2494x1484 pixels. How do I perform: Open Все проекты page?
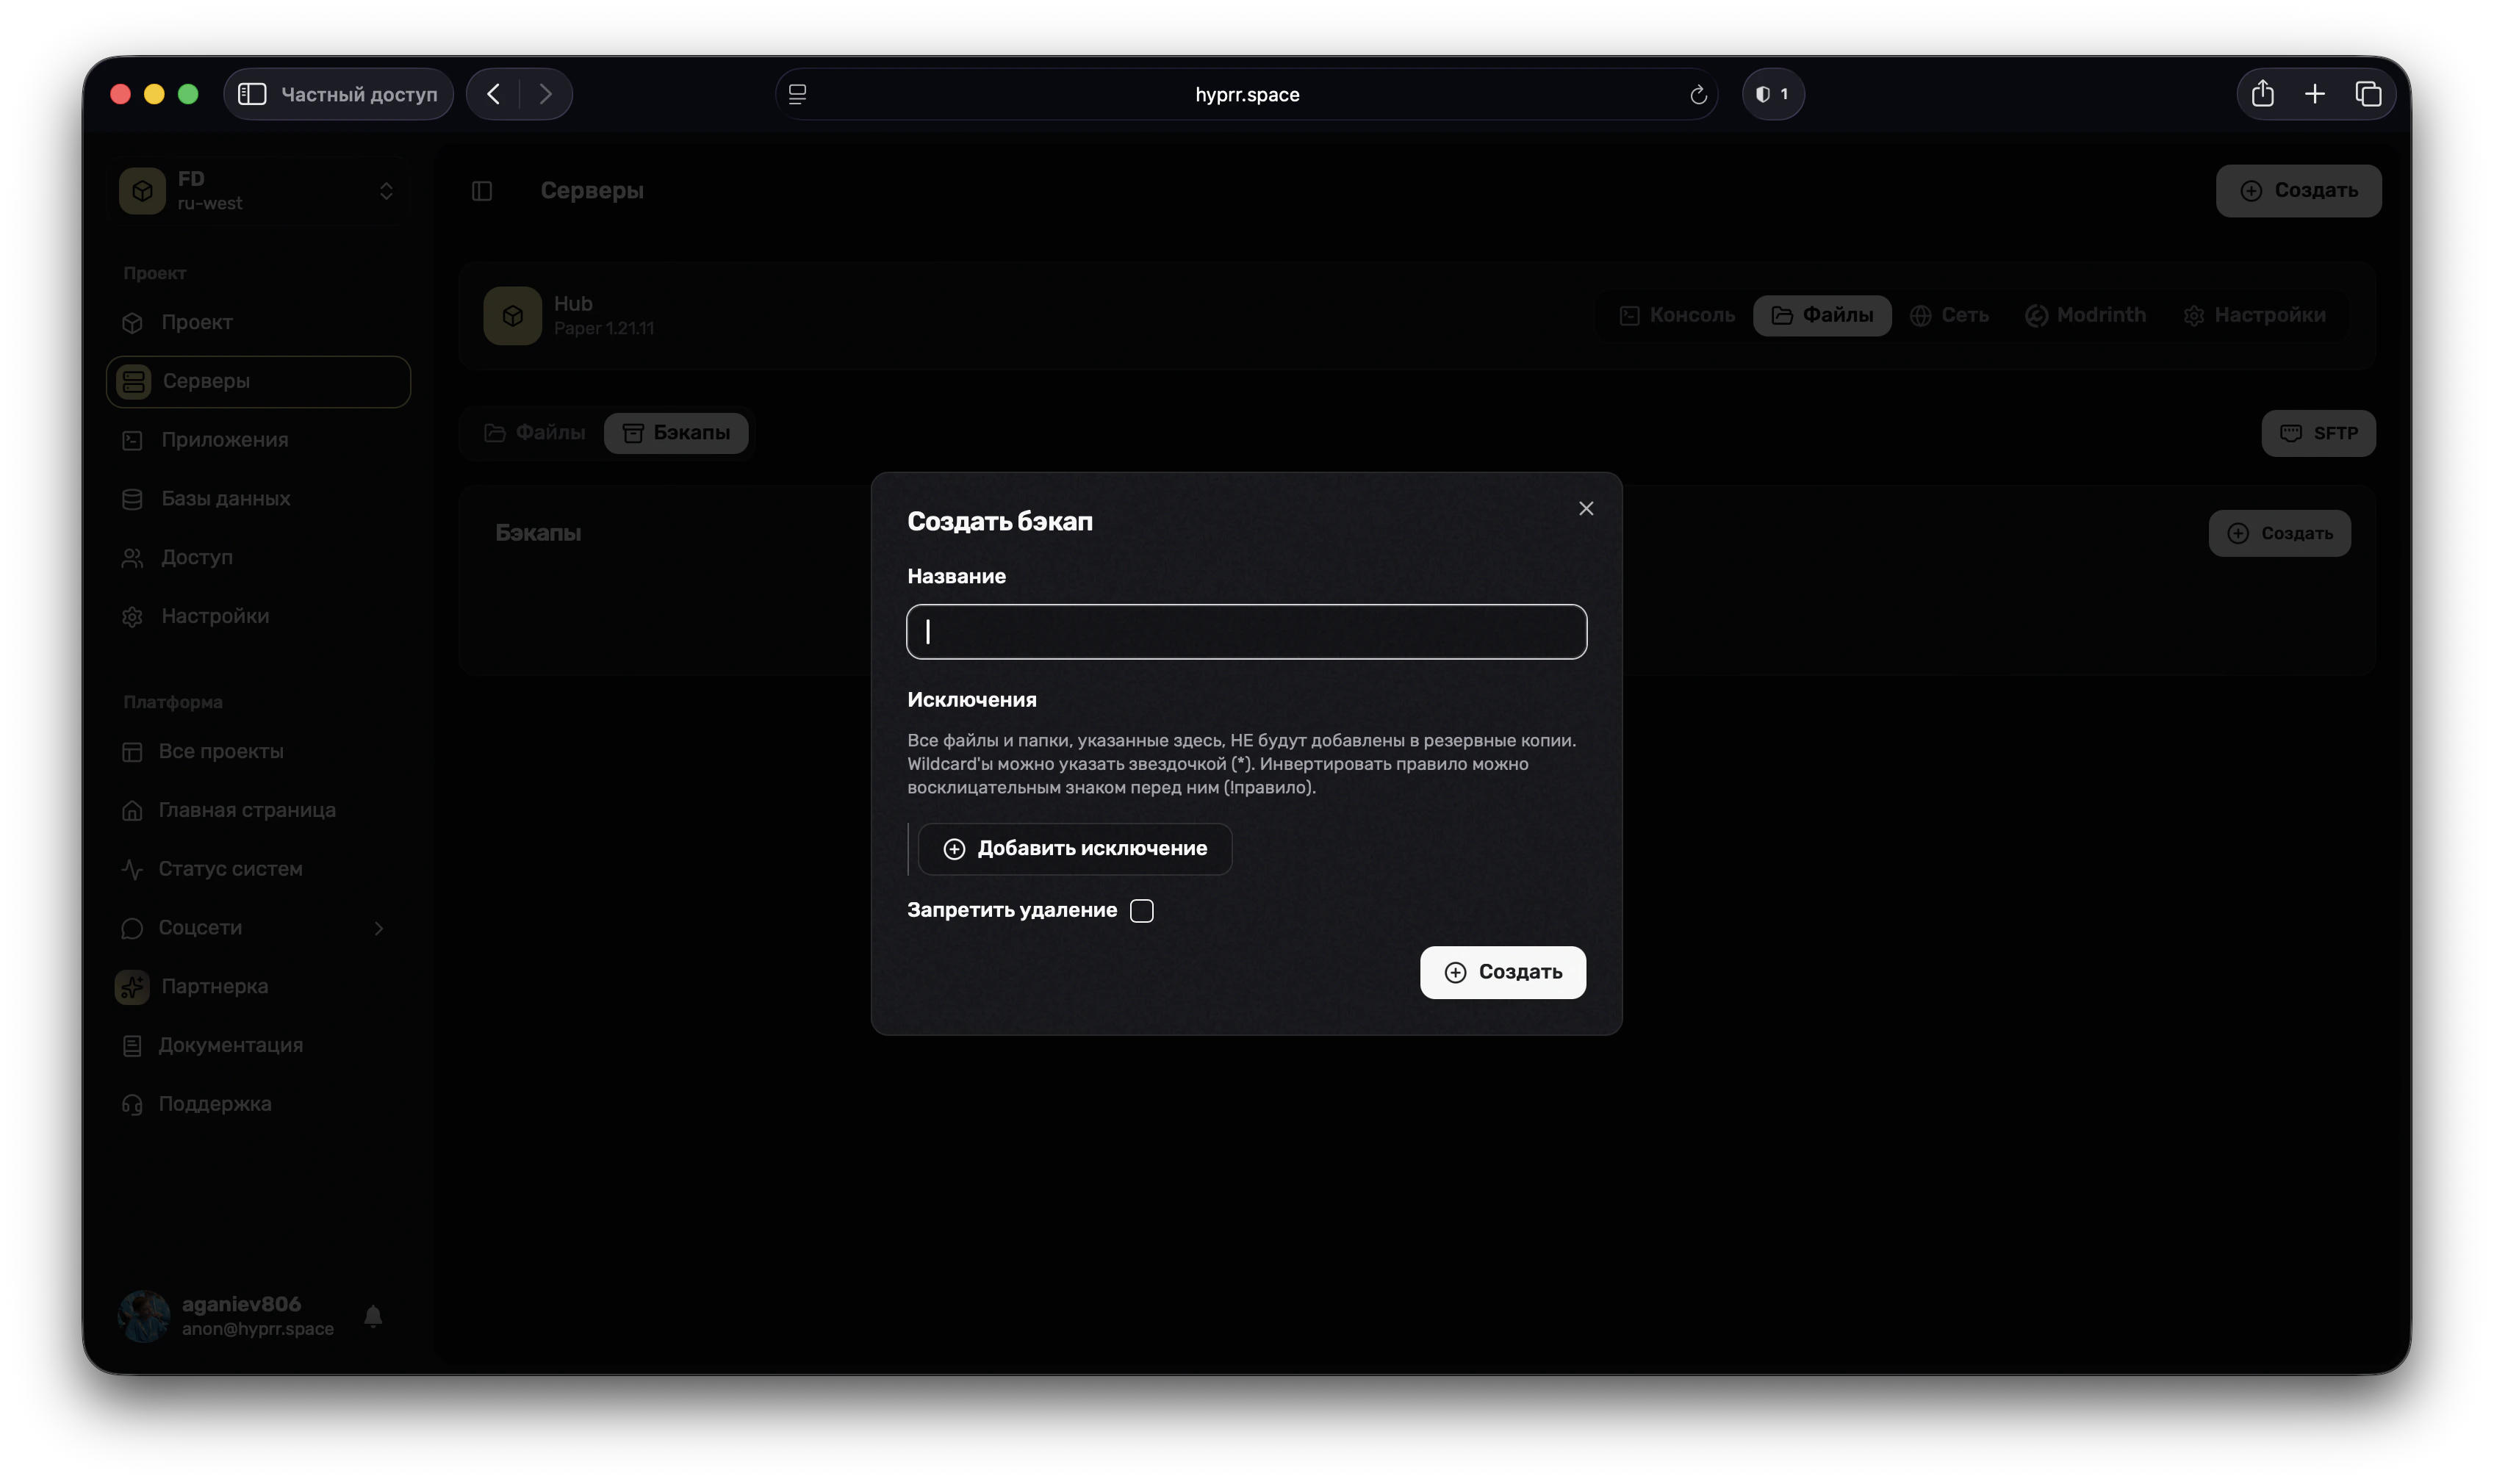tap(258, 751)
